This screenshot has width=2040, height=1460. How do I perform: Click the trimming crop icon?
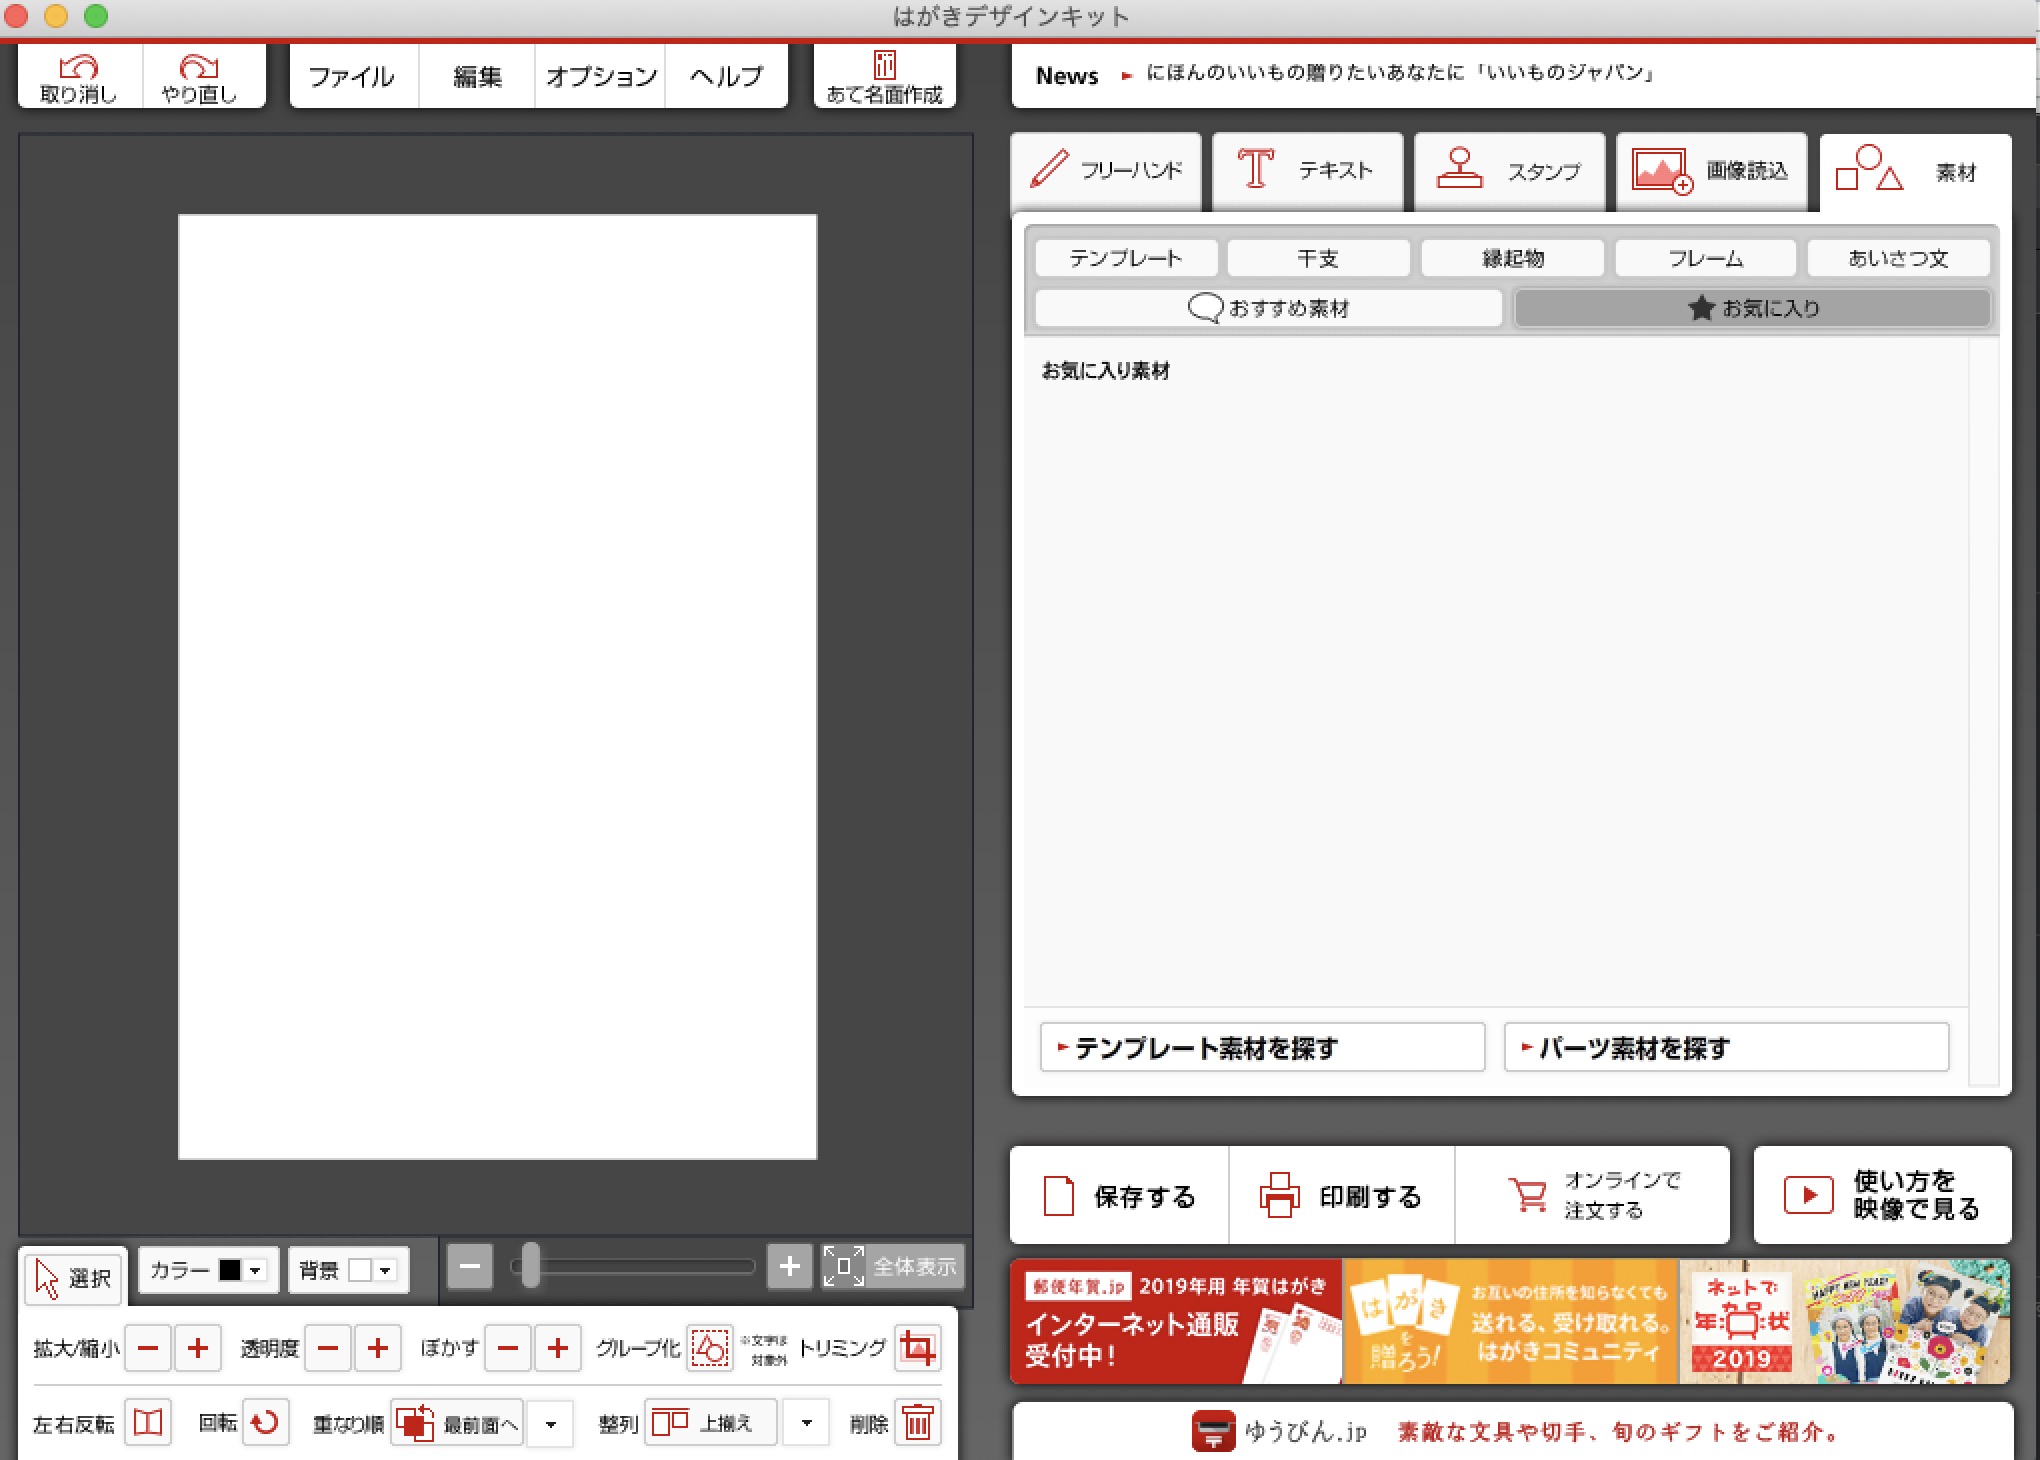[917, 1348]
